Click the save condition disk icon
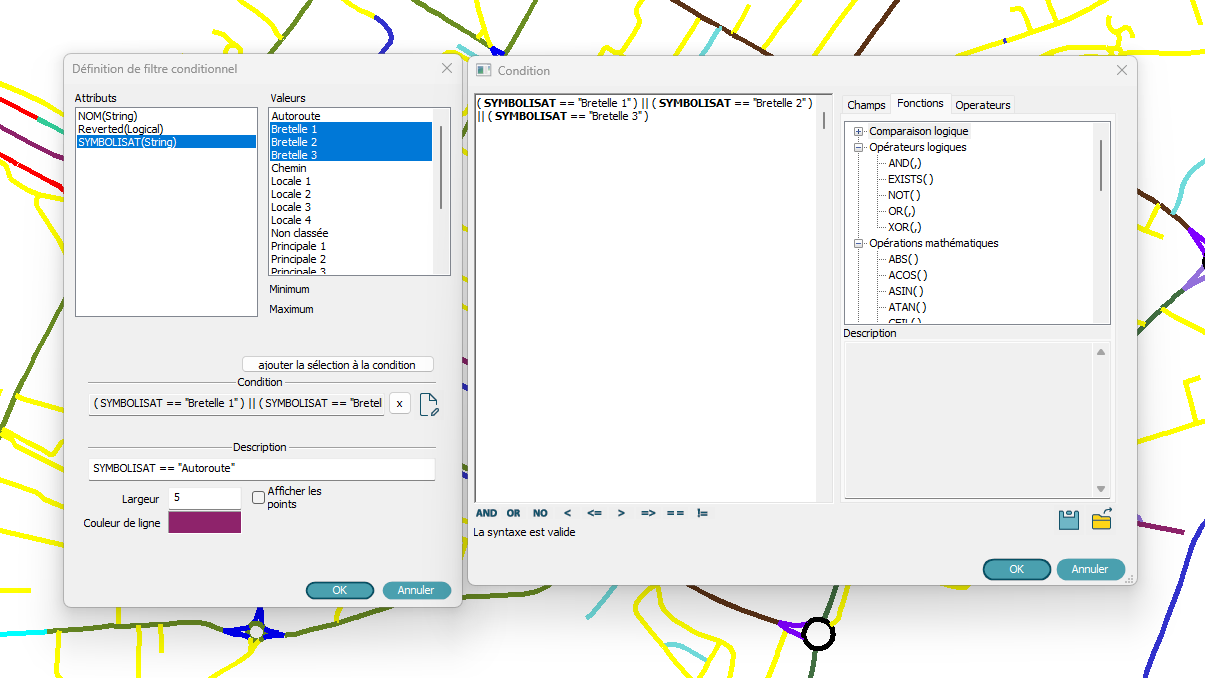1205x678 pixels. (x=1068, y=520)
